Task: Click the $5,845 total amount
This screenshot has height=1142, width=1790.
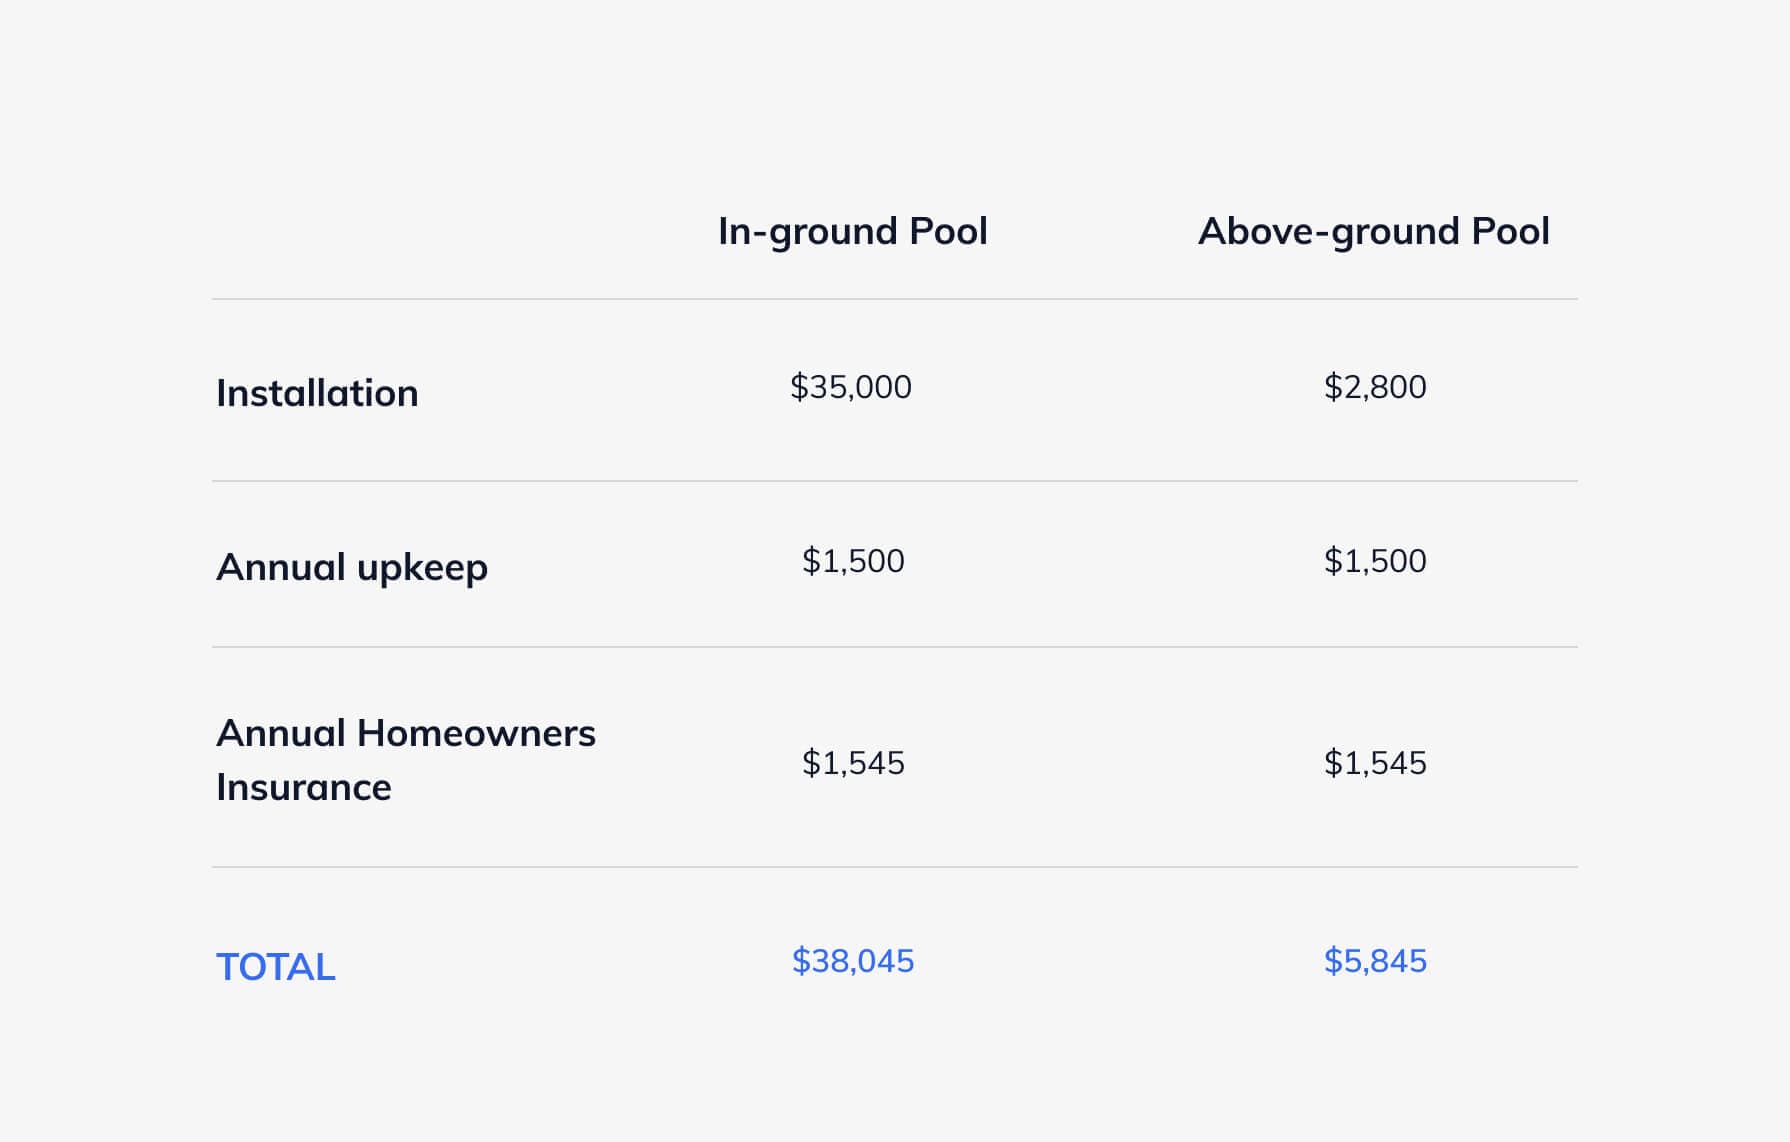Action: [1375, 961]
